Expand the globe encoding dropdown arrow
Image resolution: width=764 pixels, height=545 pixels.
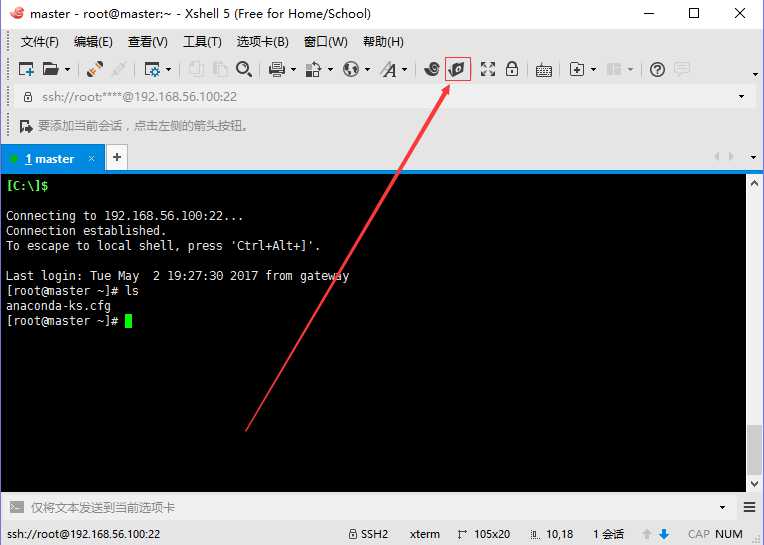point(367,70)
